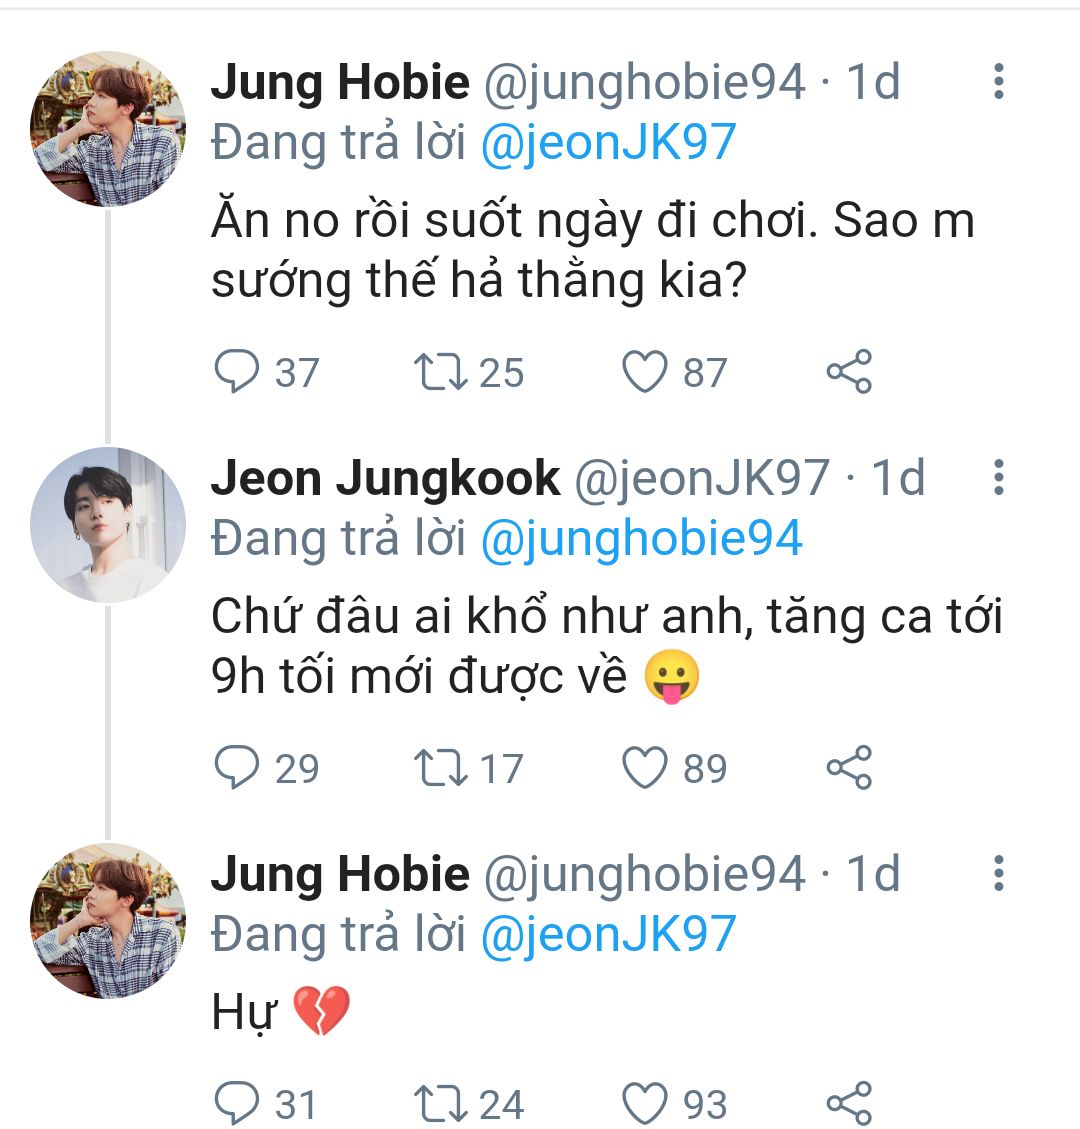Open Jeon Jungkook display name

click(x=385, y=478)
